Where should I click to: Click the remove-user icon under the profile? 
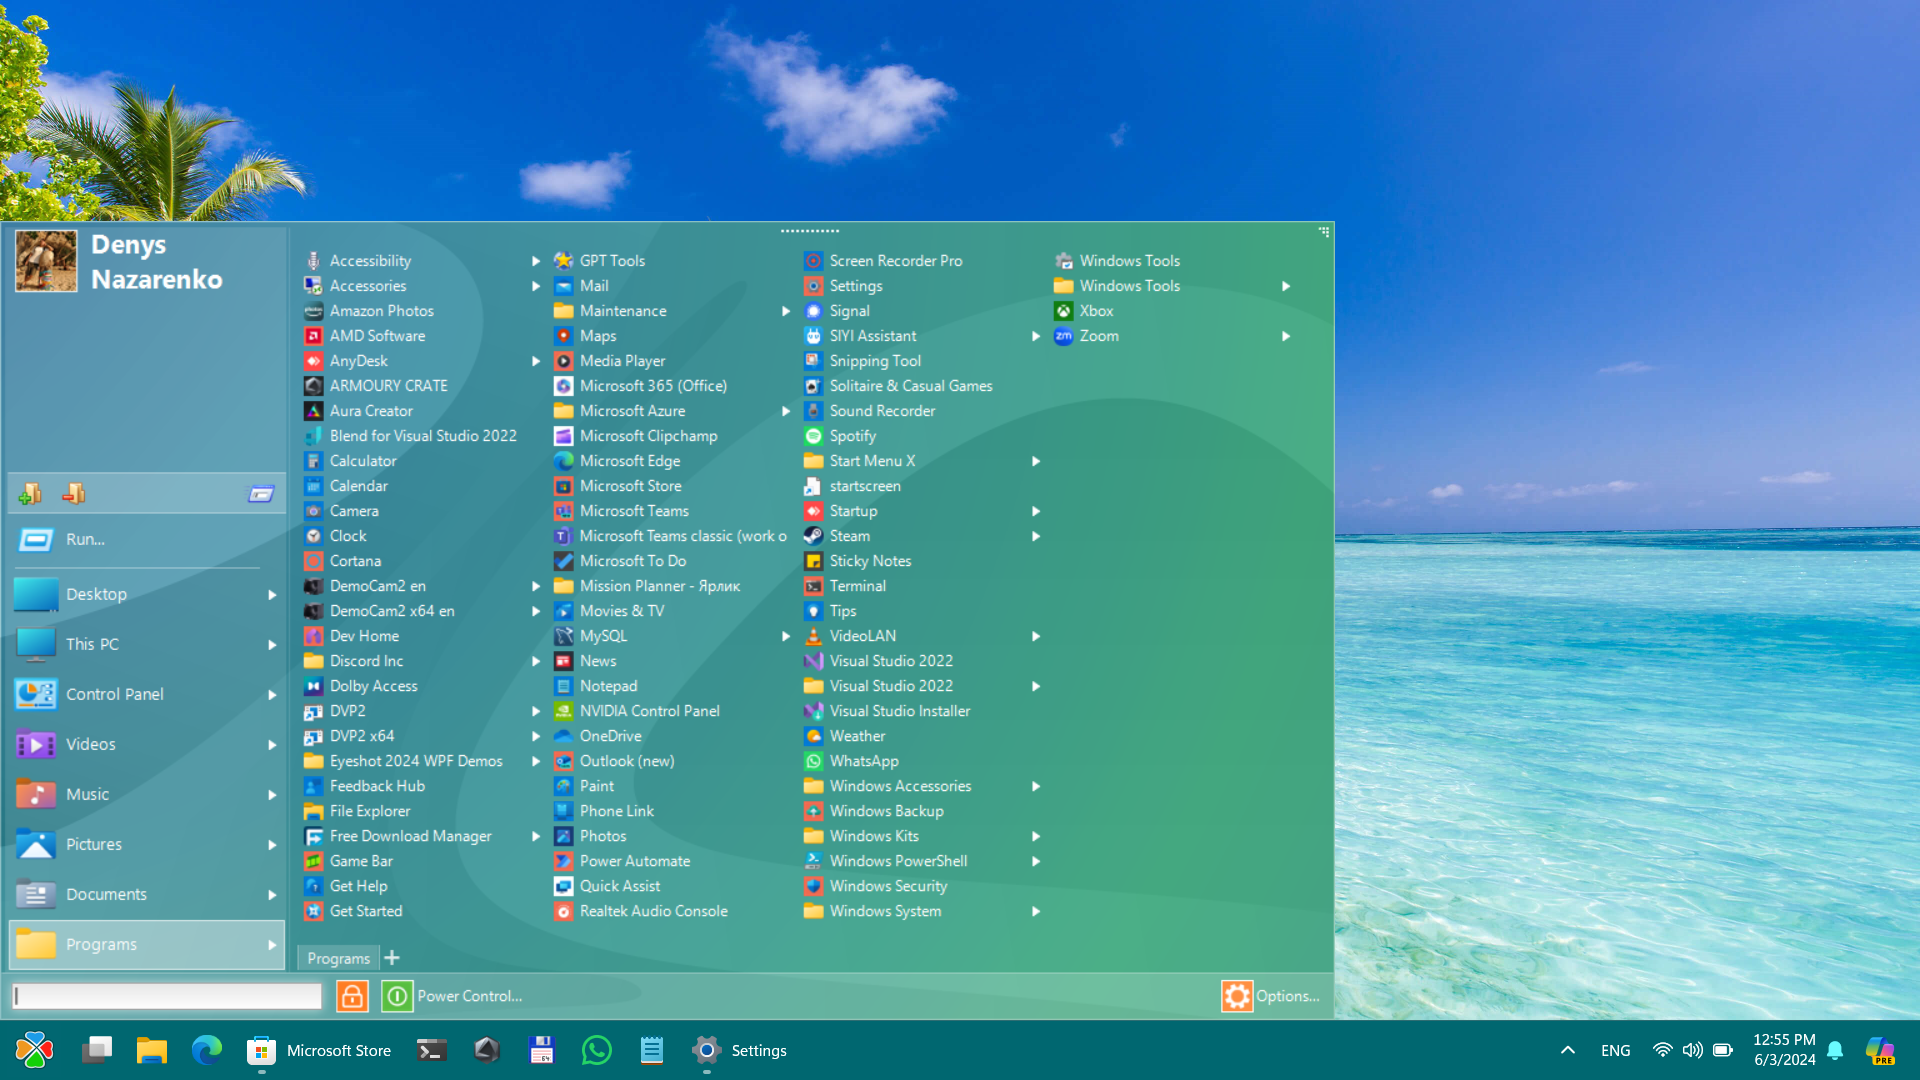(x=74, y=494)
